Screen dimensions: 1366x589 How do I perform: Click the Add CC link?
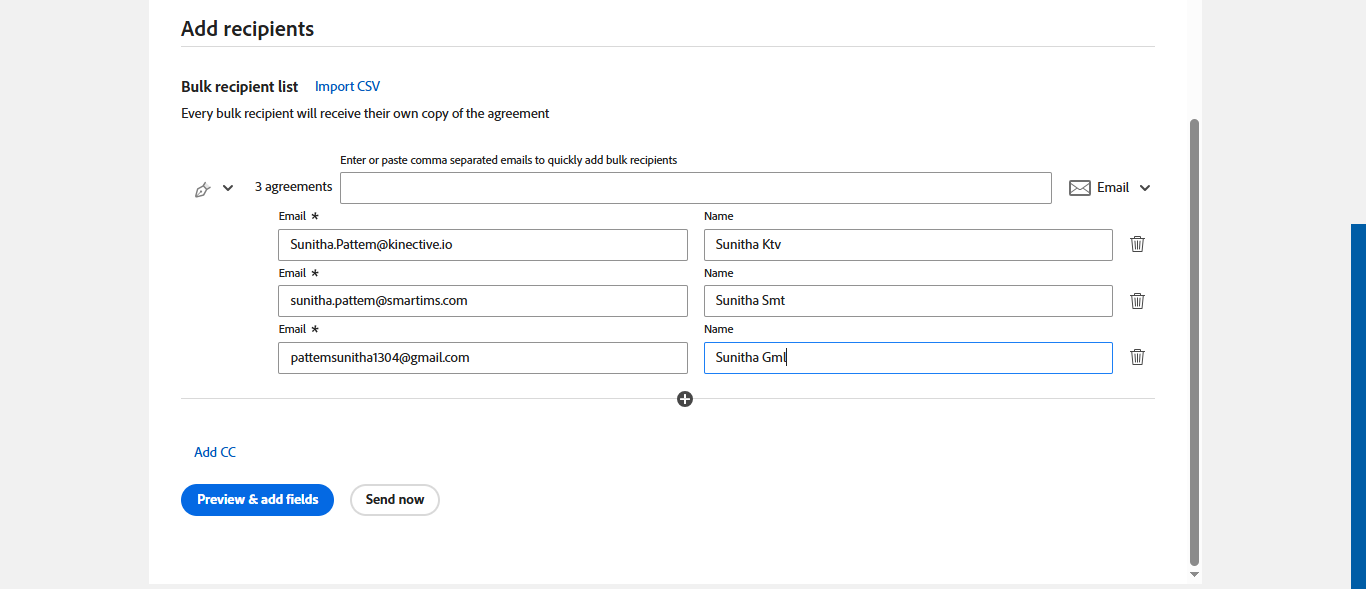(215, 452)
